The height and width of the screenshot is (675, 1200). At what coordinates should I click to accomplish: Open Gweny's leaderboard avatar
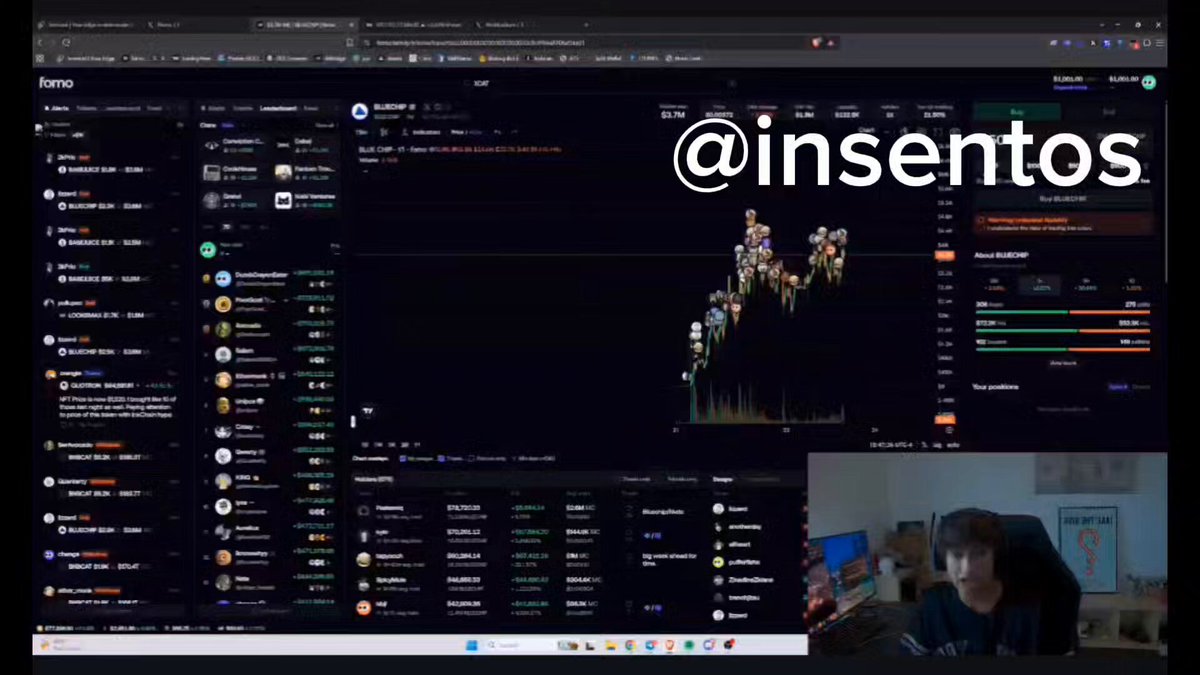click(x=223, y=455)
